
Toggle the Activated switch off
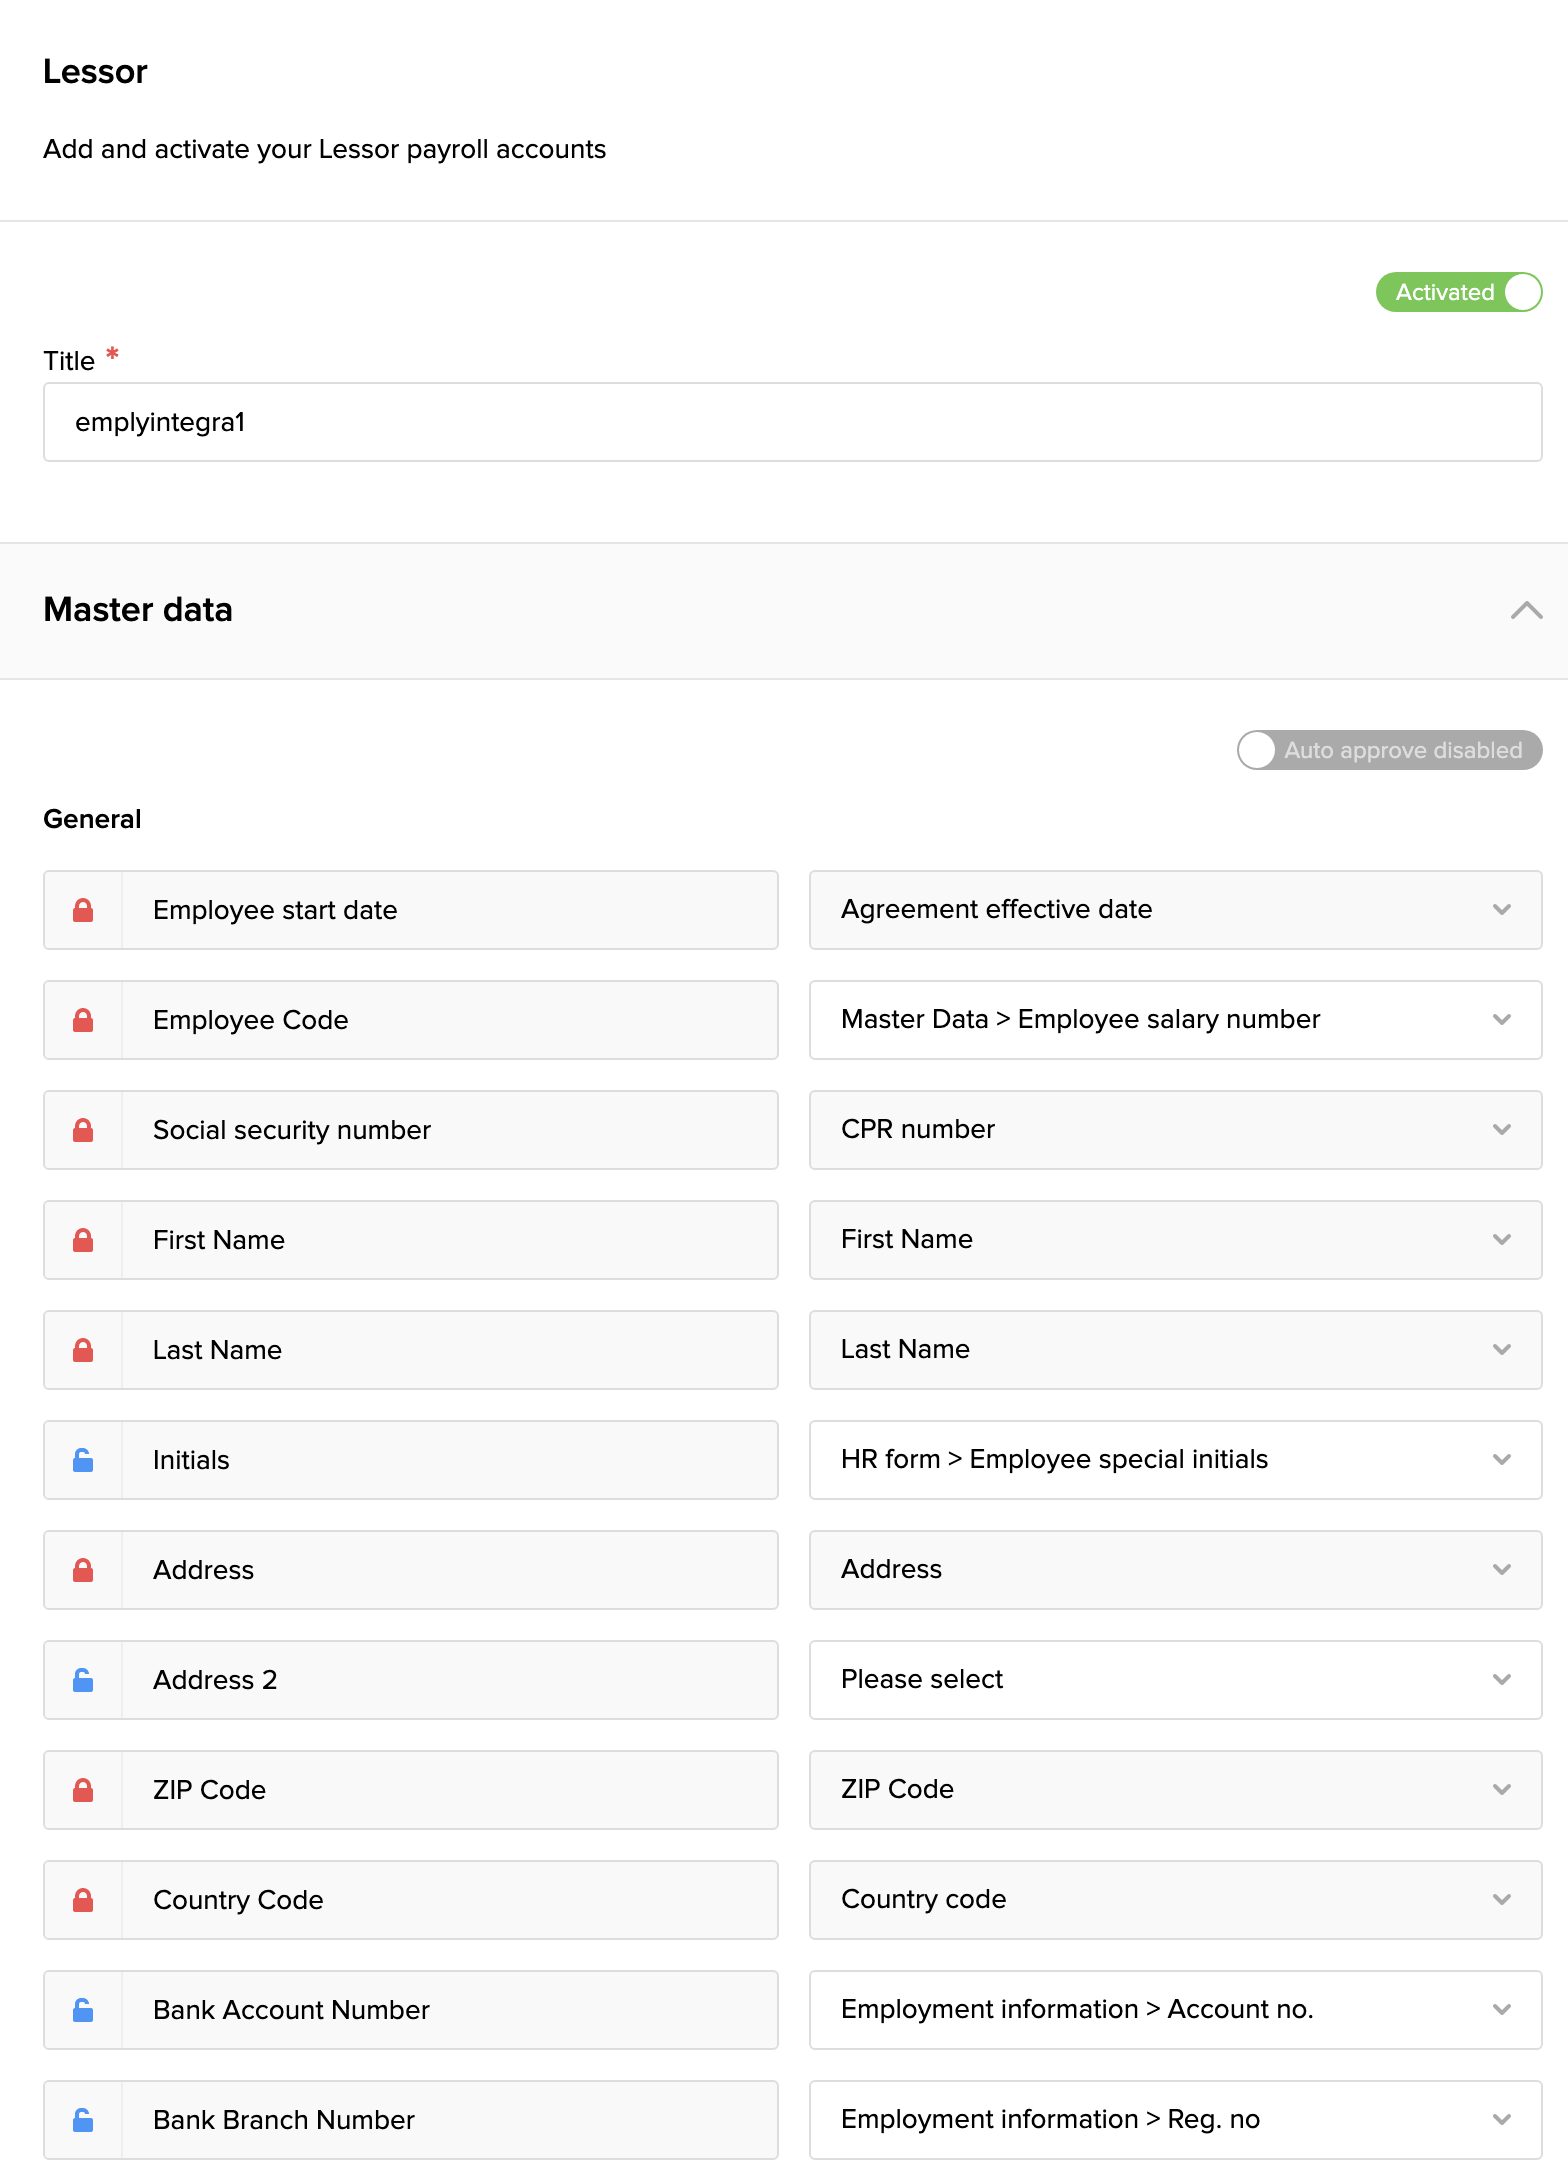click(x=1458, y=292)
